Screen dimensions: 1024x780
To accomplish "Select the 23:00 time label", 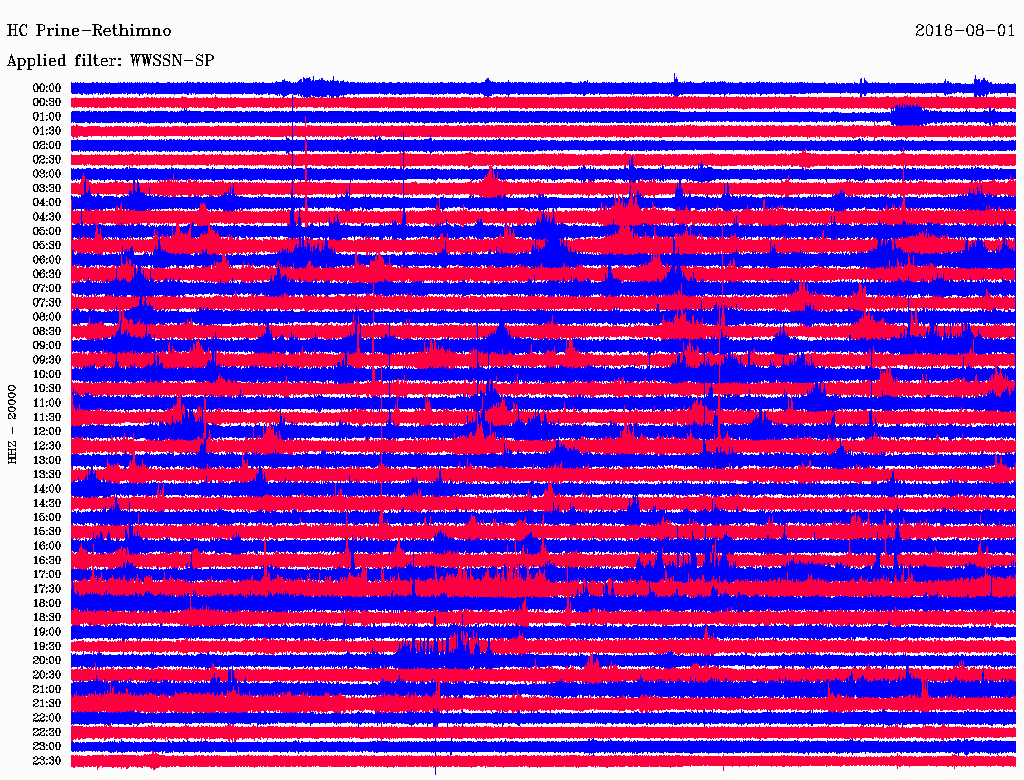I will coord(46,746).
